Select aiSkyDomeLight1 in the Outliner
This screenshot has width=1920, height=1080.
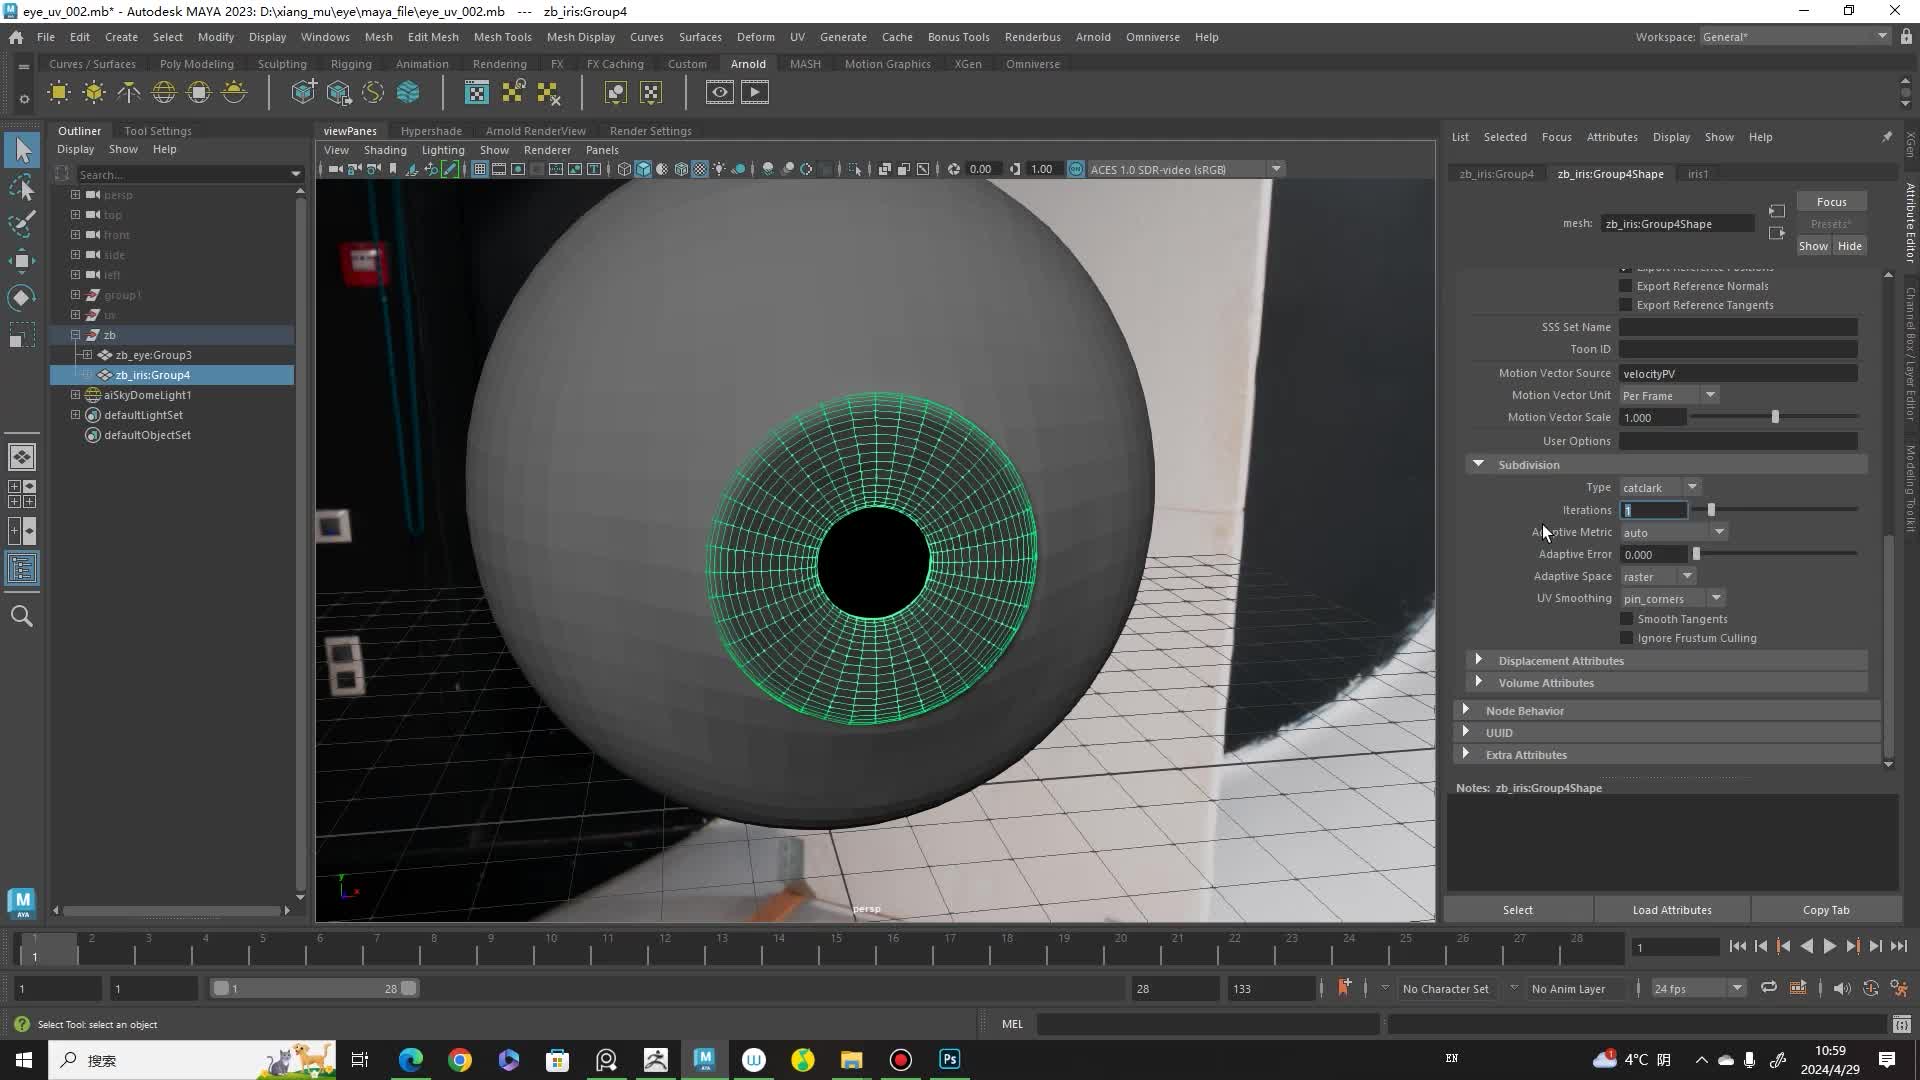pos(147,395)
